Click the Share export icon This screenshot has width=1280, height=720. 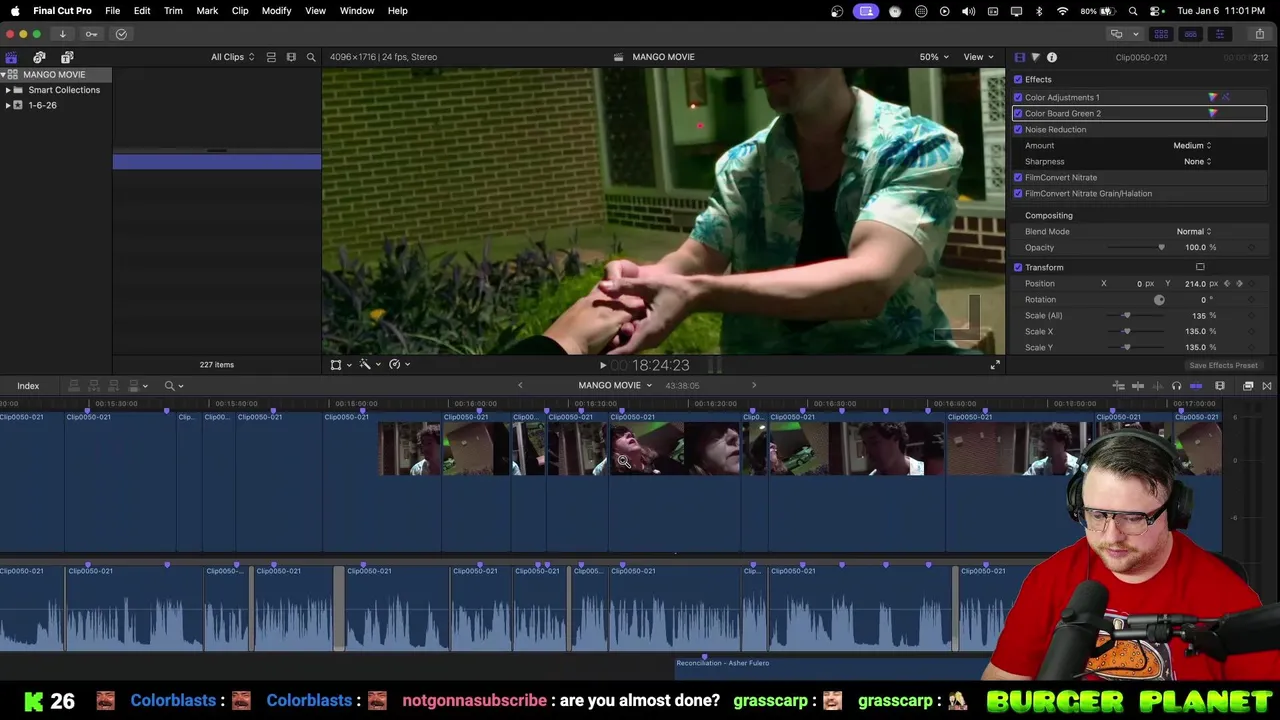click(x=1259, y=34)
